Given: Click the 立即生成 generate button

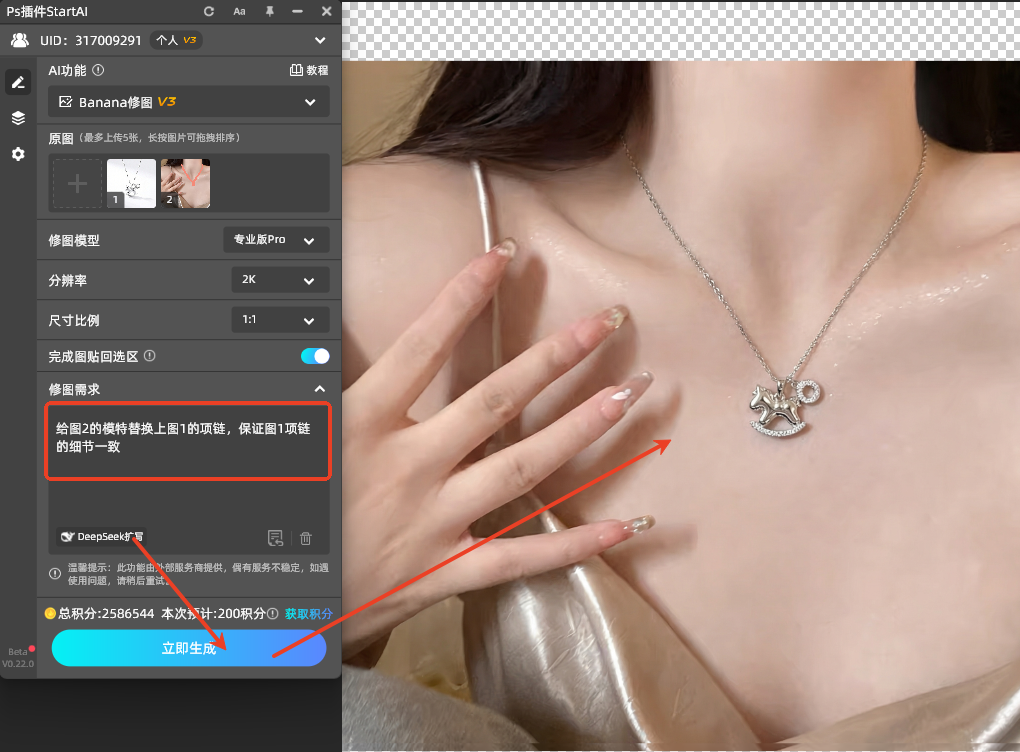Looking at the screenshot, I should click(189, 648).
